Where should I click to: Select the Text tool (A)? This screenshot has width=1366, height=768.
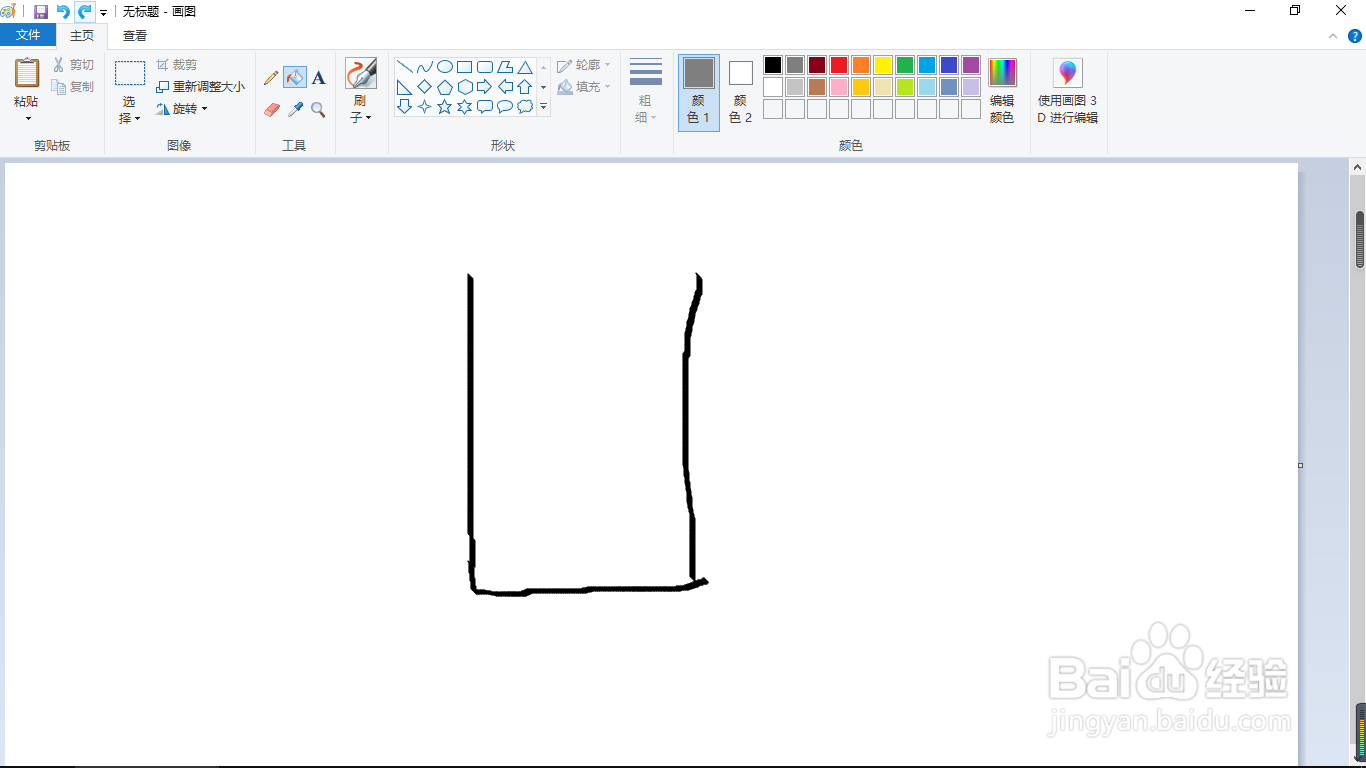tap(318, 78)
